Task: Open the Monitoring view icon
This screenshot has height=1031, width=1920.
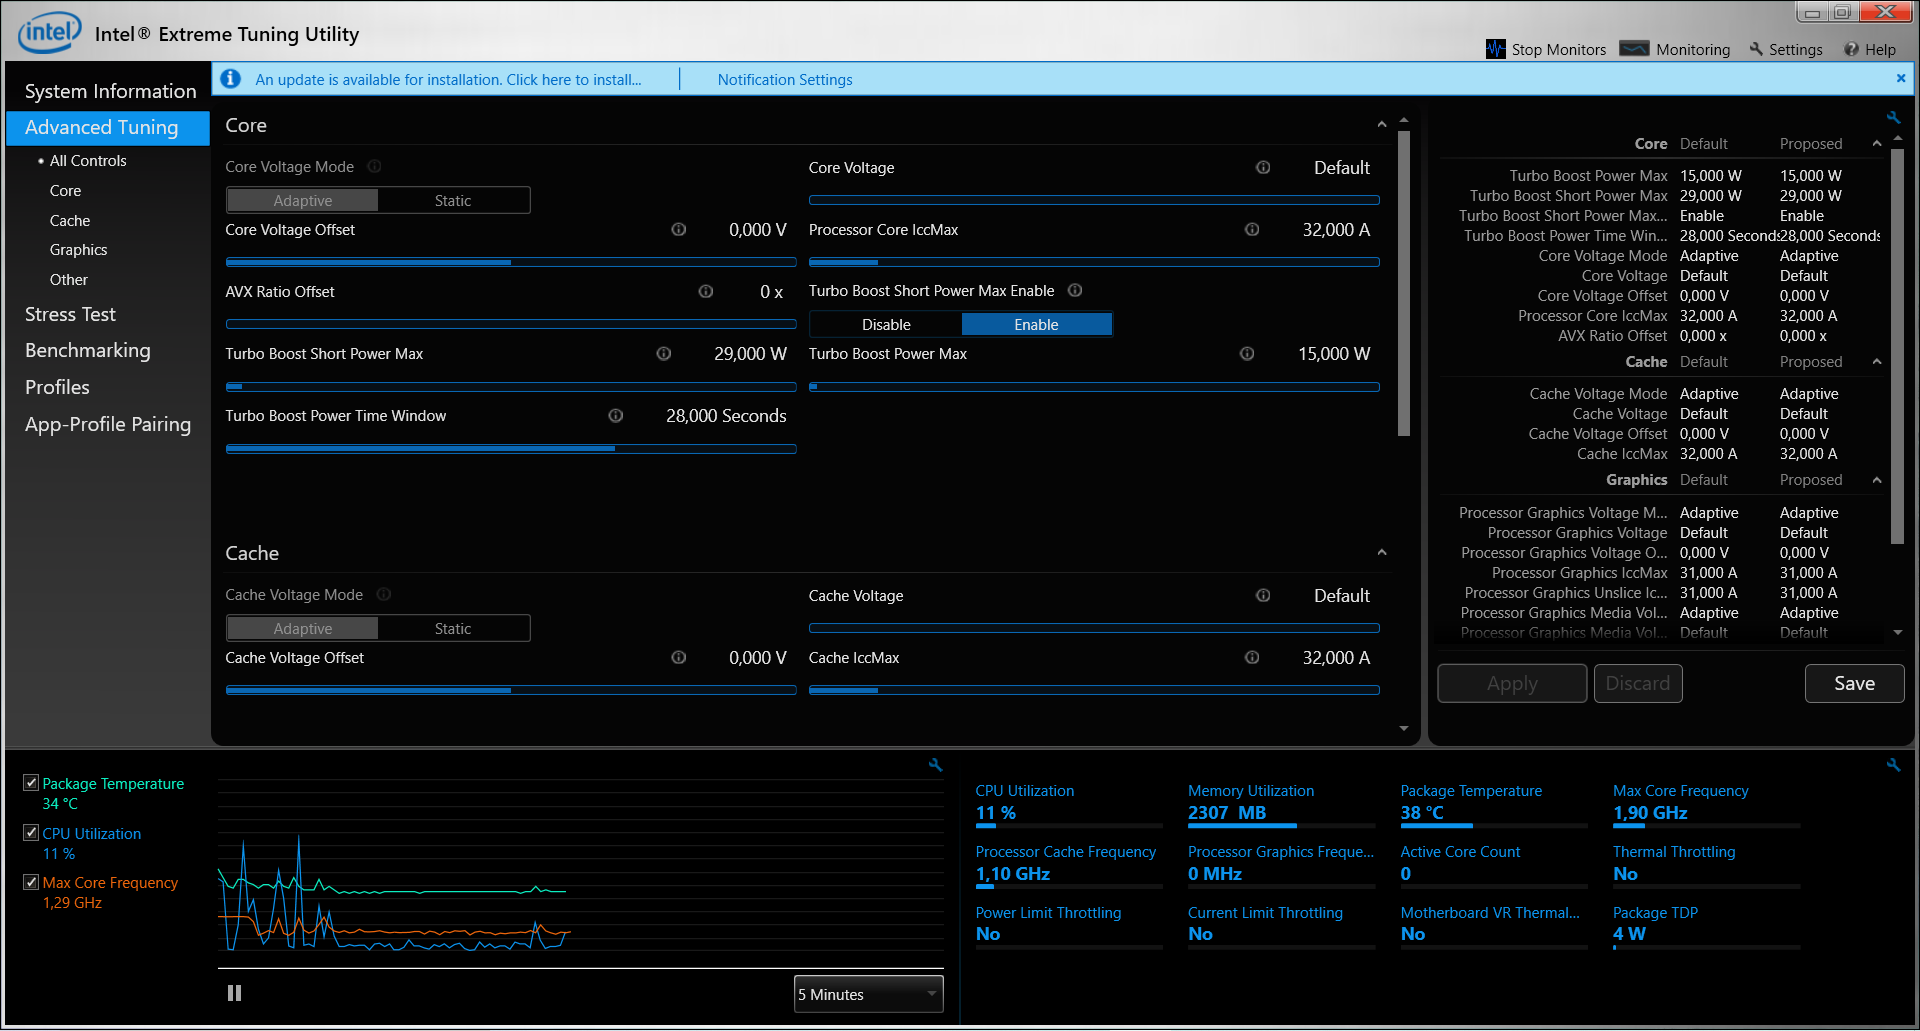Action: coord(1634,49)
